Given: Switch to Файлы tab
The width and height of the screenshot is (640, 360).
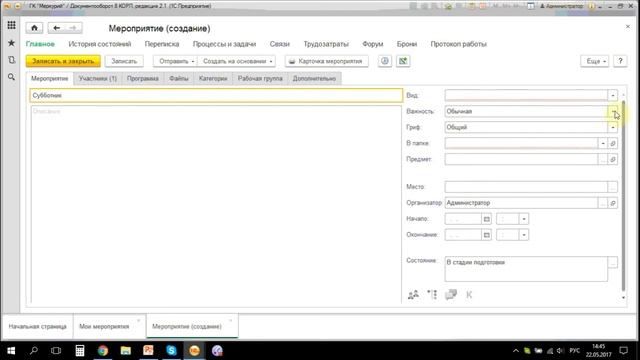Looking at the screenshot, I should (x=179, y=78).
